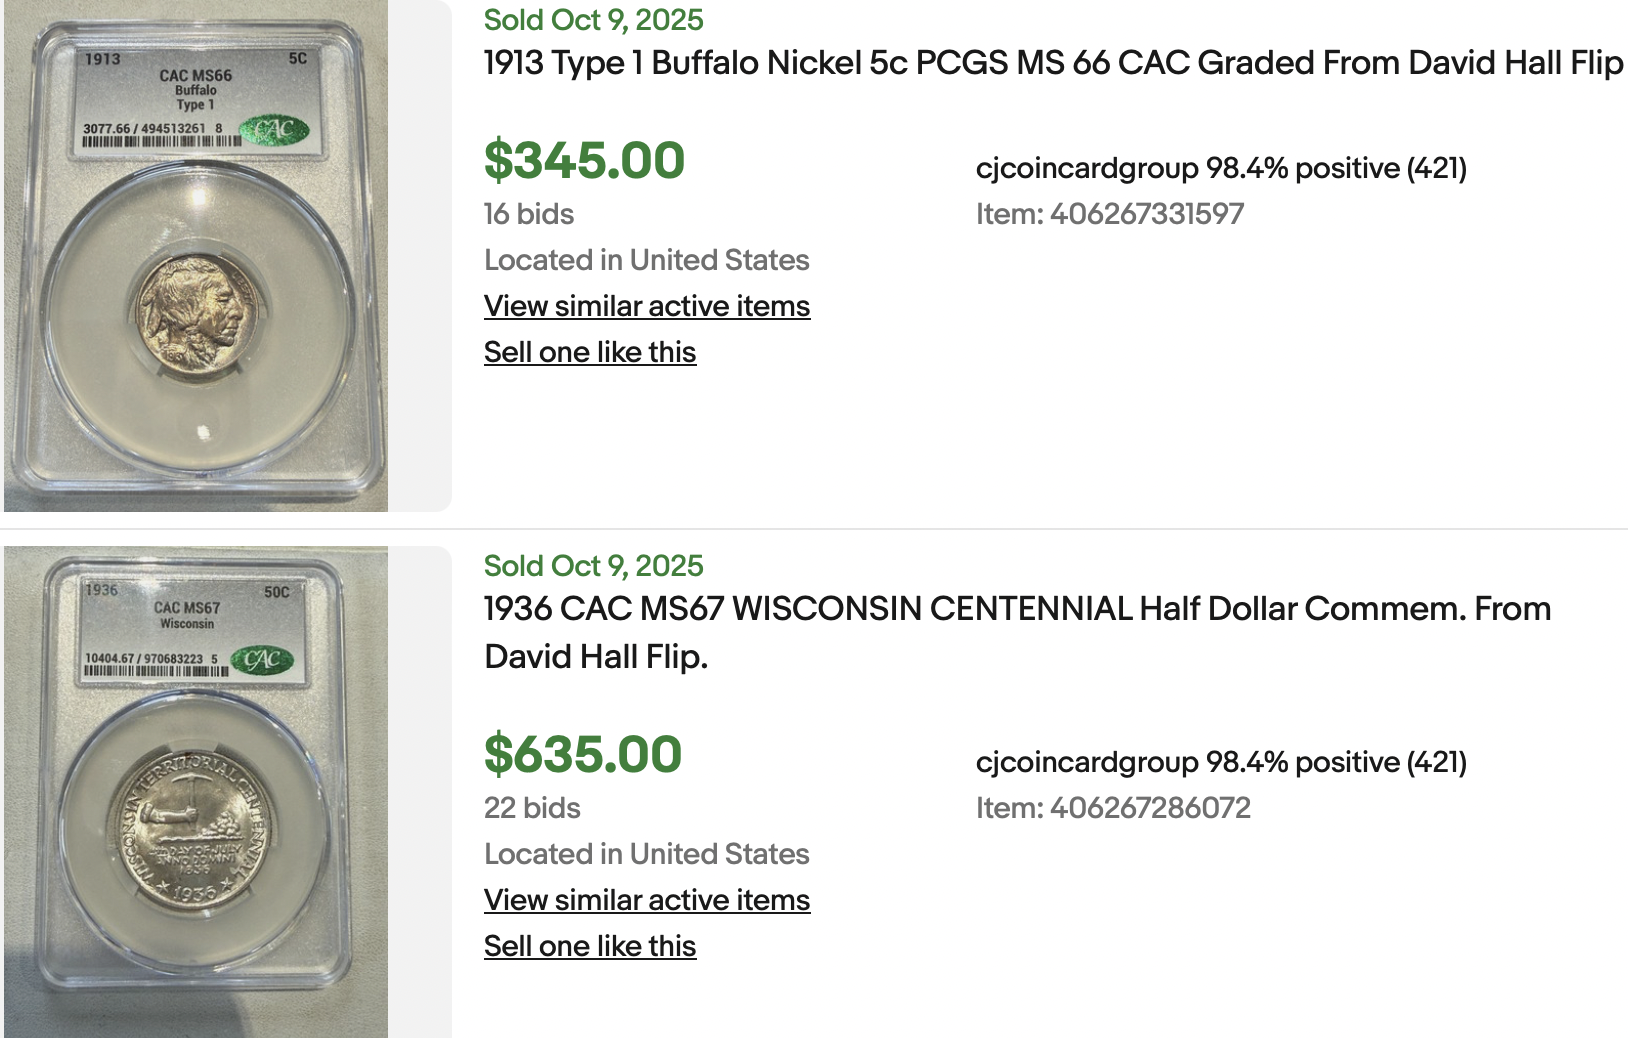Click 'Sell one like this' under Buffalo Nickel
The width and height of the screenshot is (1628, 1038).
point(590,352)
